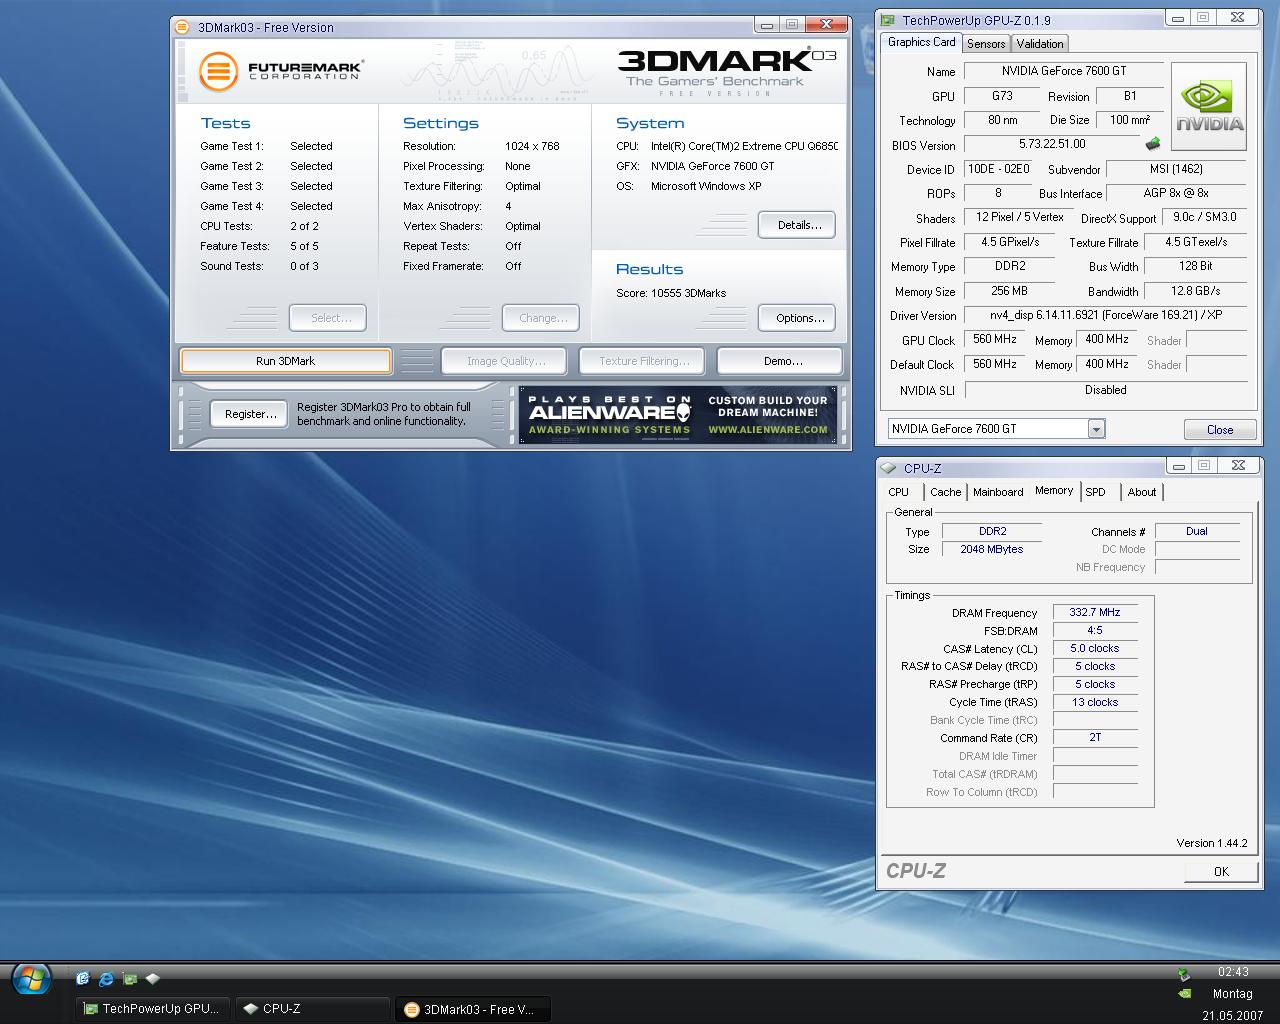Click the disabled Select tests button
1280x1024 pixels.
pyautogui.click(x=328, y=318)
